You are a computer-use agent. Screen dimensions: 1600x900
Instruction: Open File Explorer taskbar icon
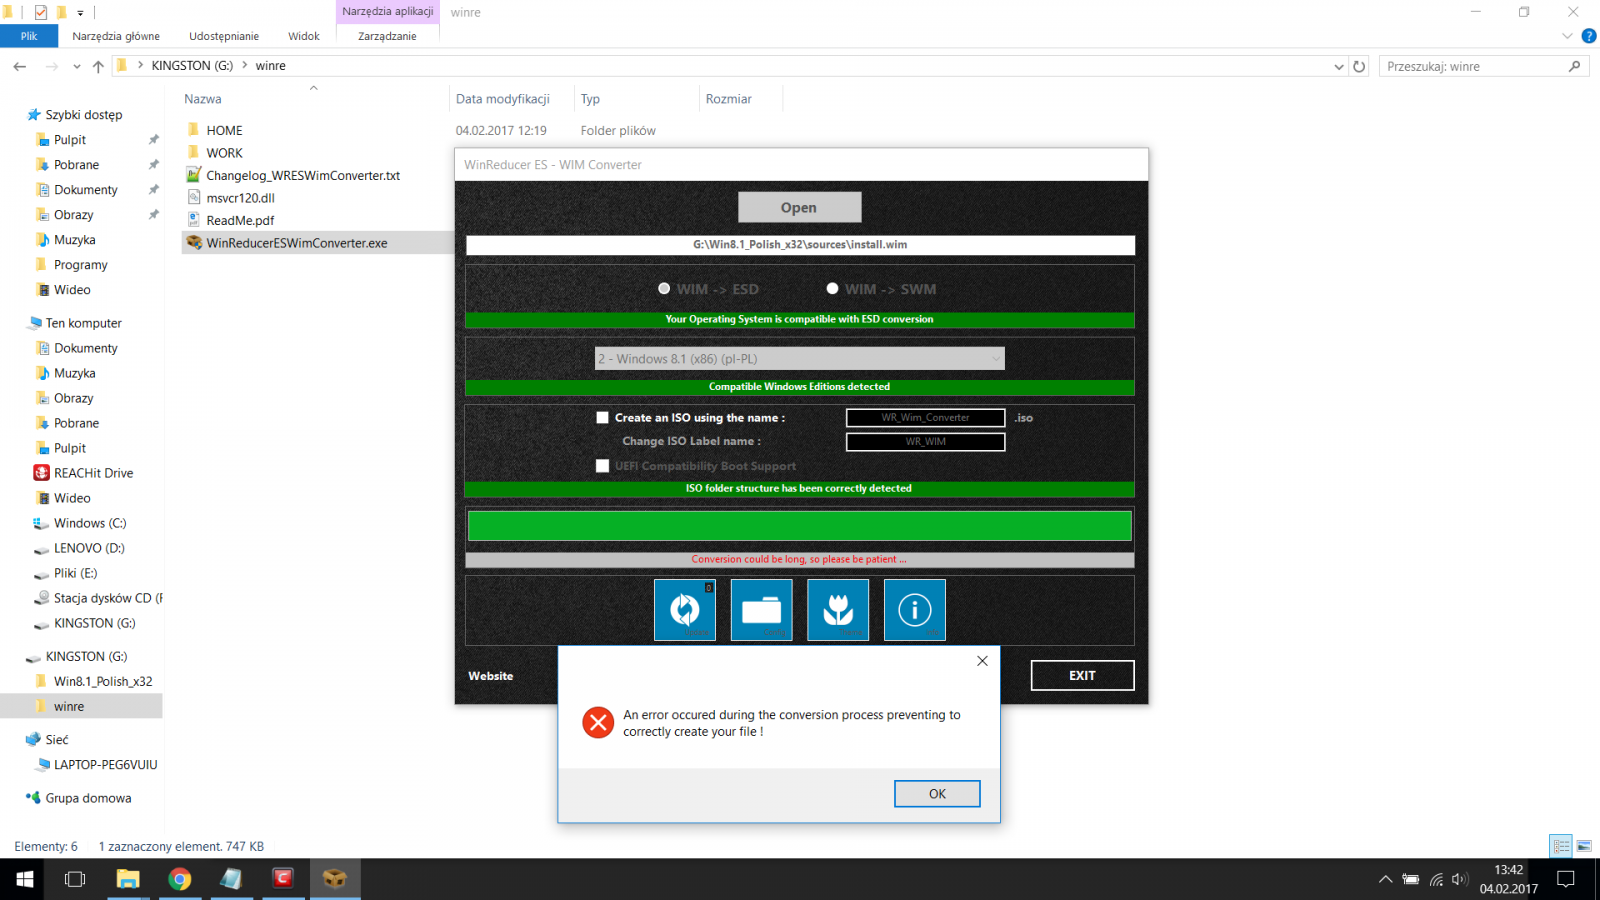pyautogui.click(x=128, y=879)
